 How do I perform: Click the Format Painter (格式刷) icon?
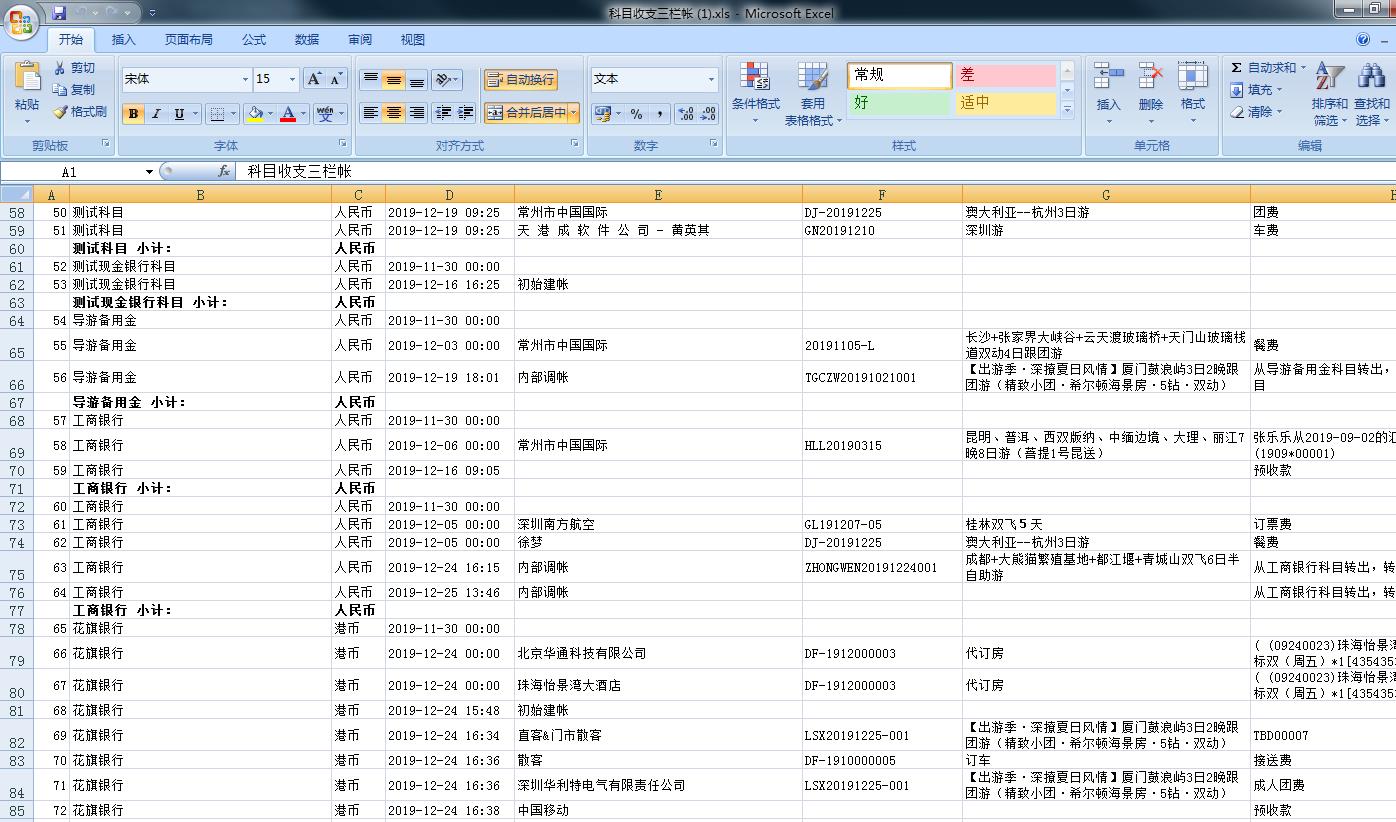tap(61, 112)
